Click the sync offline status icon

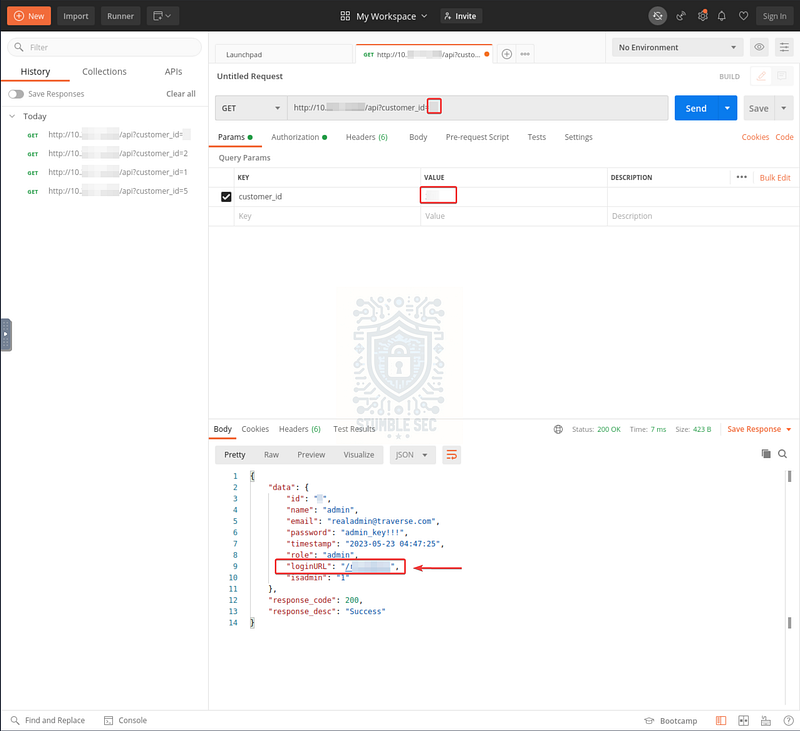click(658, 16)
